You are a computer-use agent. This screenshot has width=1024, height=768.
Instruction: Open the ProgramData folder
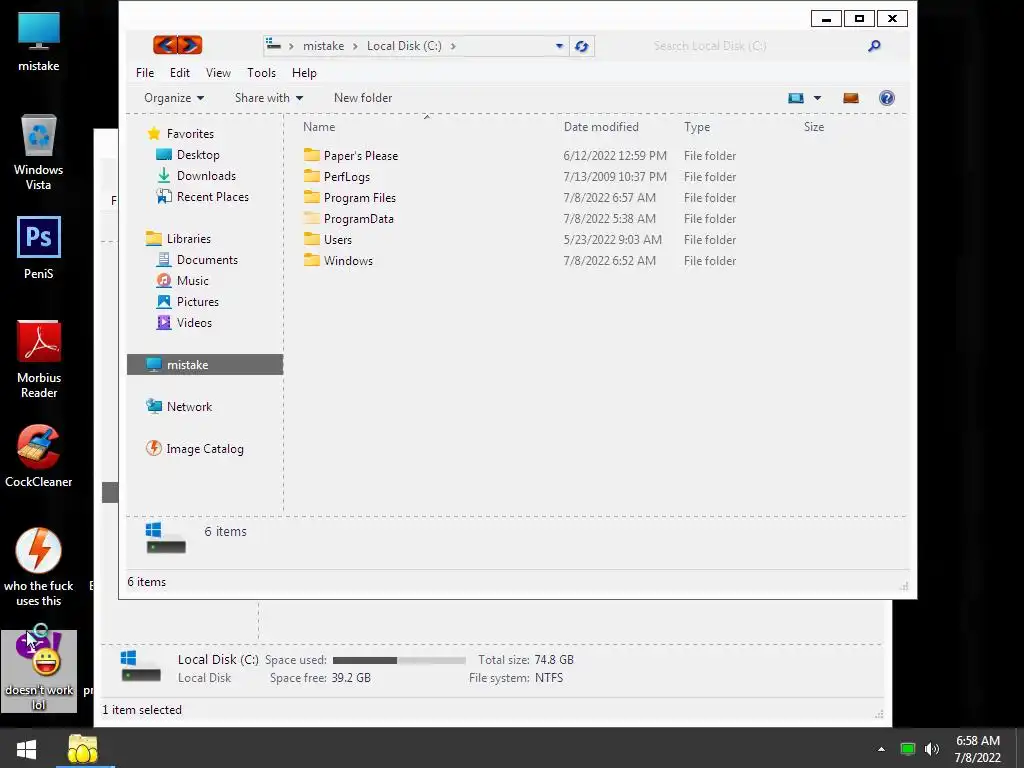point(349,218)
